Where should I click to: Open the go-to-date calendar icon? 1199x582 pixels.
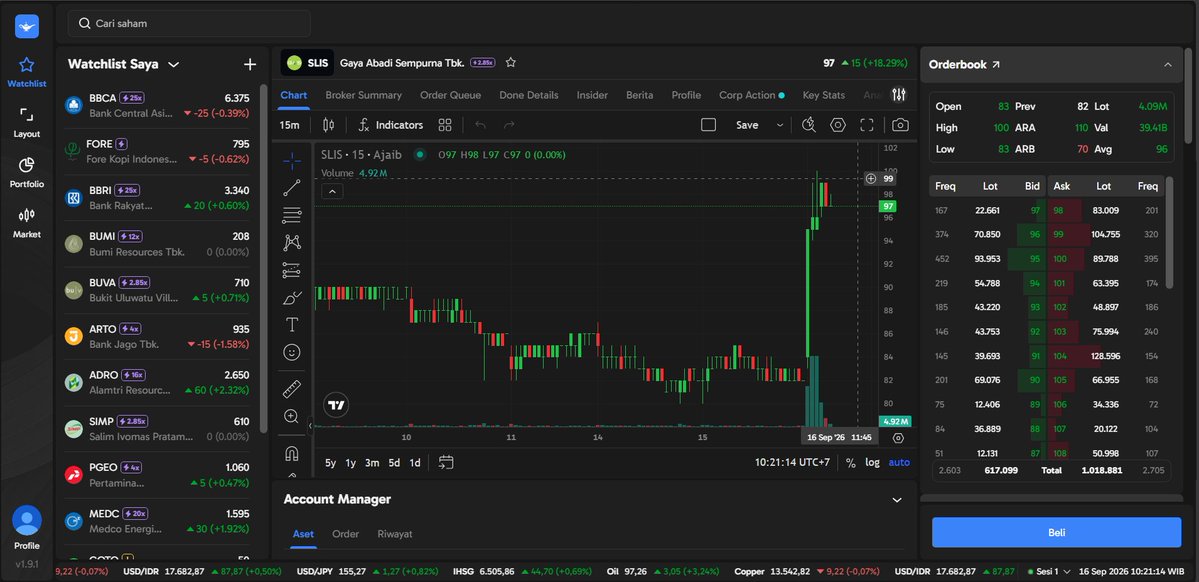(447, 462)
